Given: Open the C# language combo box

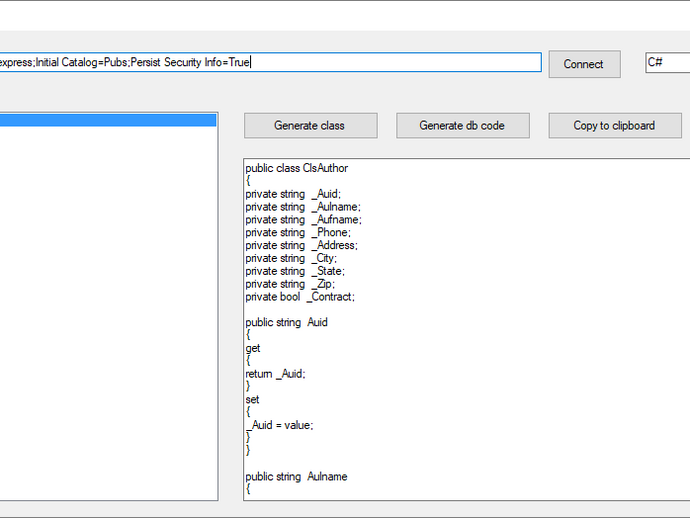Looking at the screenshot, I should tap(668, 62).
